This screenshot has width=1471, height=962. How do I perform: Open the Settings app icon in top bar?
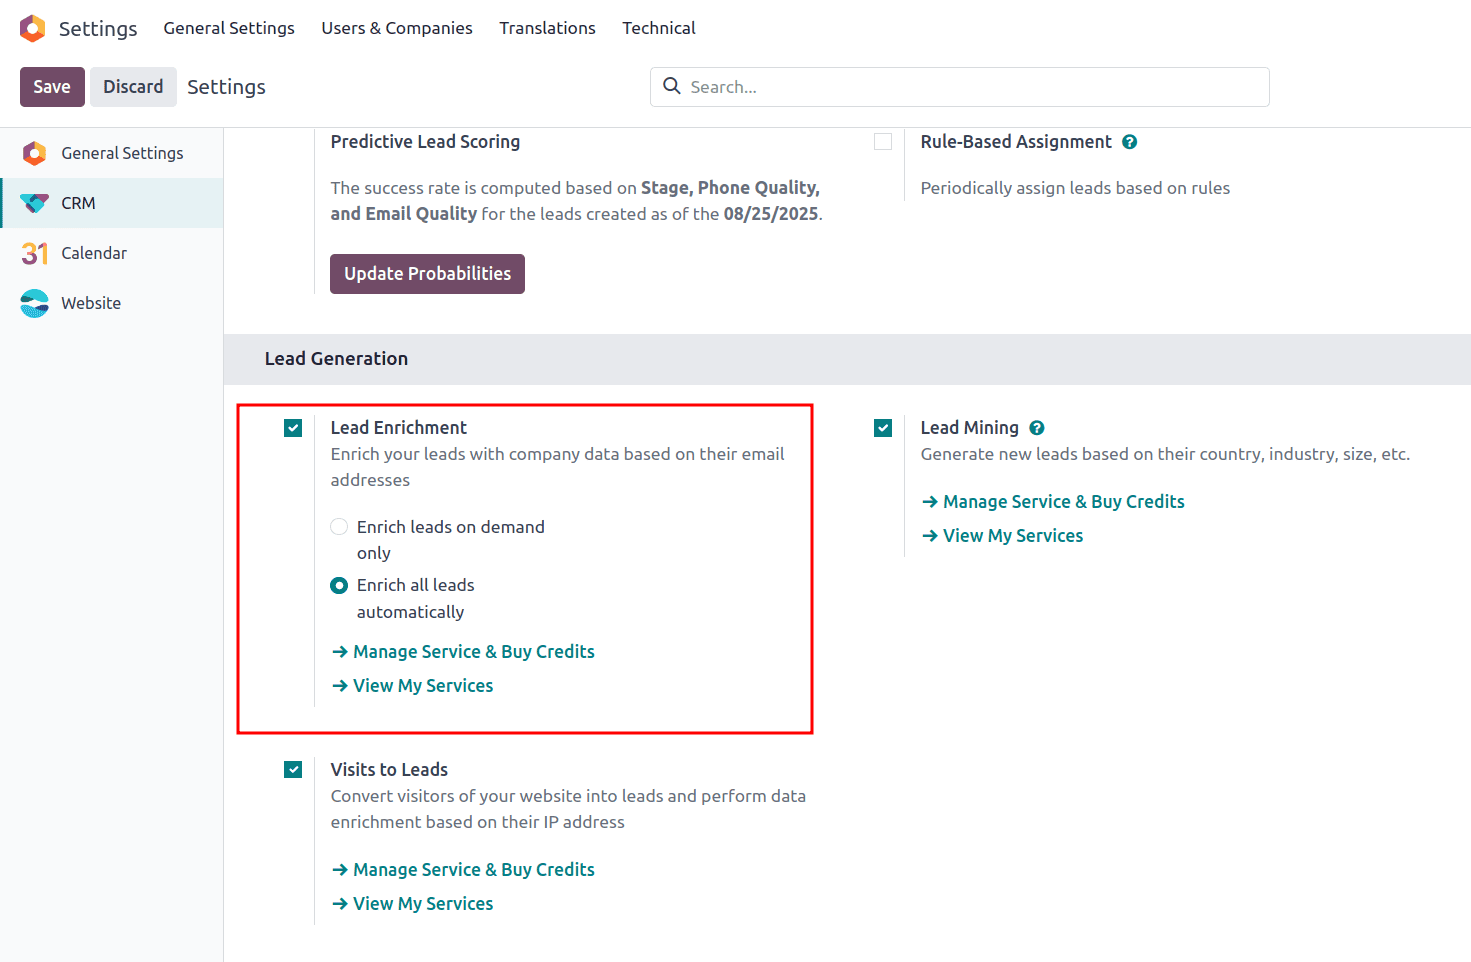[32, 28]
